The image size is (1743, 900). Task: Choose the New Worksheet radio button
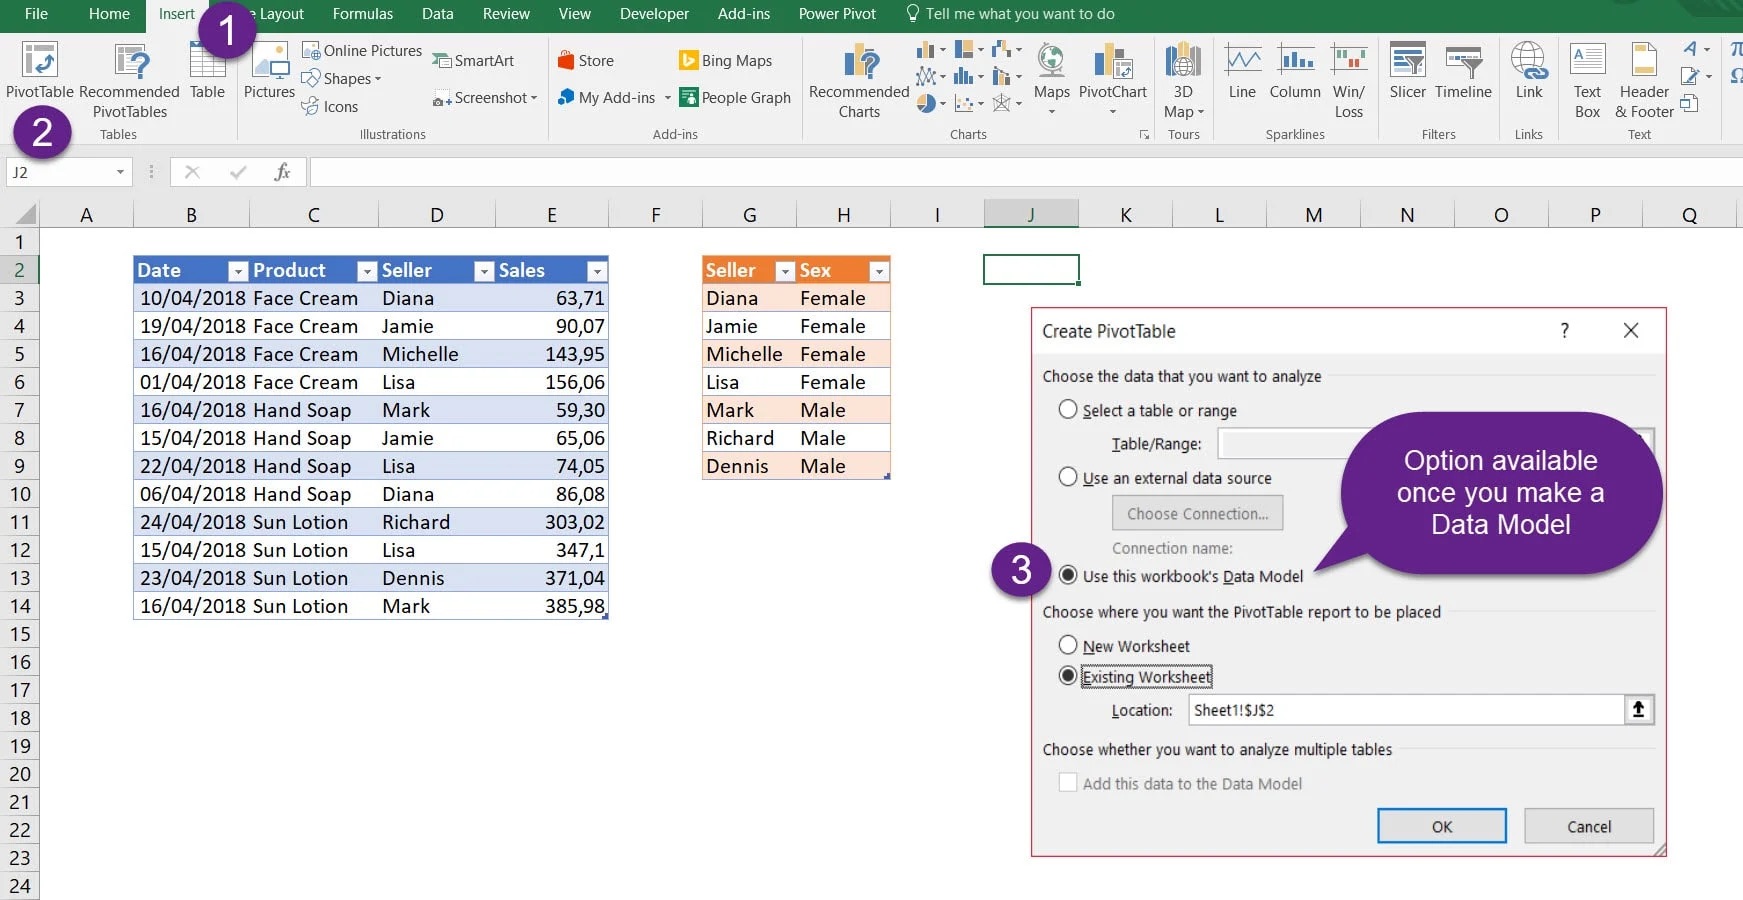click(1068, 646)
